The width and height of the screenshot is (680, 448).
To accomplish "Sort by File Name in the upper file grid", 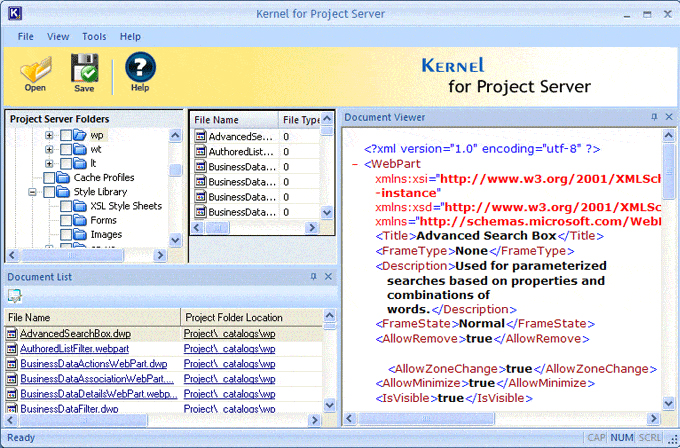I will [x=235, y=120].
